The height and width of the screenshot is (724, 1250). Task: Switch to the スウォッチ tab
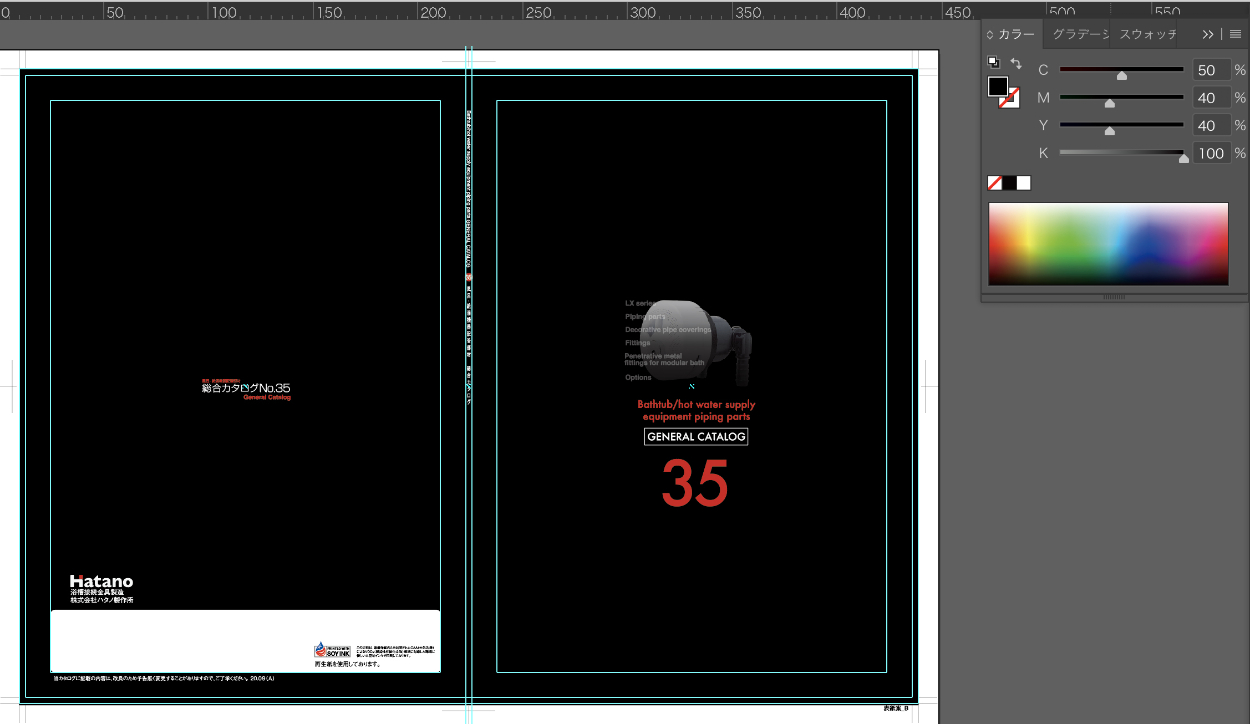click(x=1147, y=34)
